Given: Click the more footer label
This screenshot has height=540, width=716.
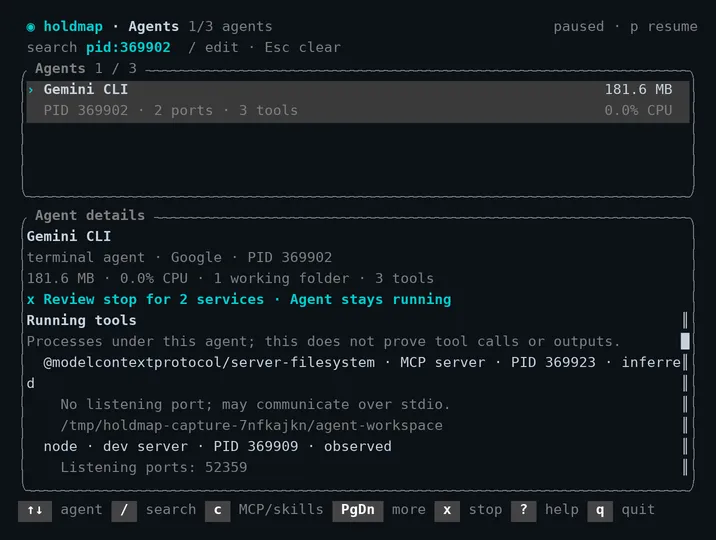Looking at the screenshot, I should click(x=409, y=510).
